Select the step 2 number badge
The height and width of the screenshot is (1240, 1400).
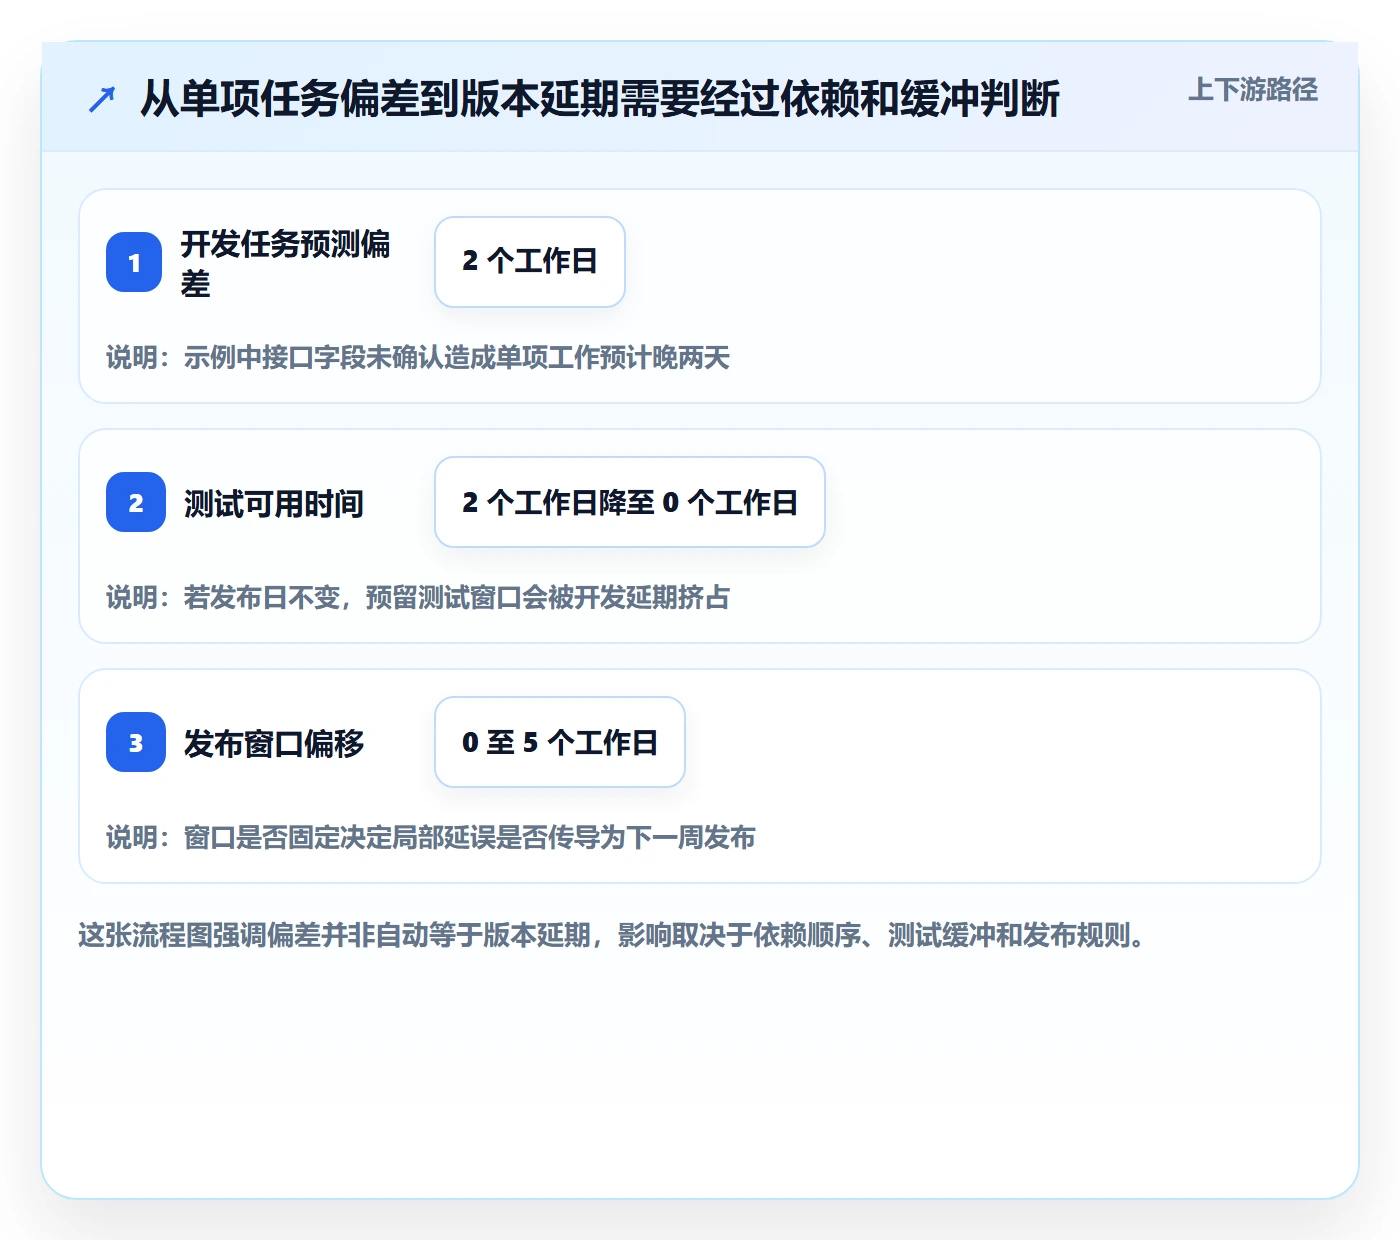tap(136, 502)
